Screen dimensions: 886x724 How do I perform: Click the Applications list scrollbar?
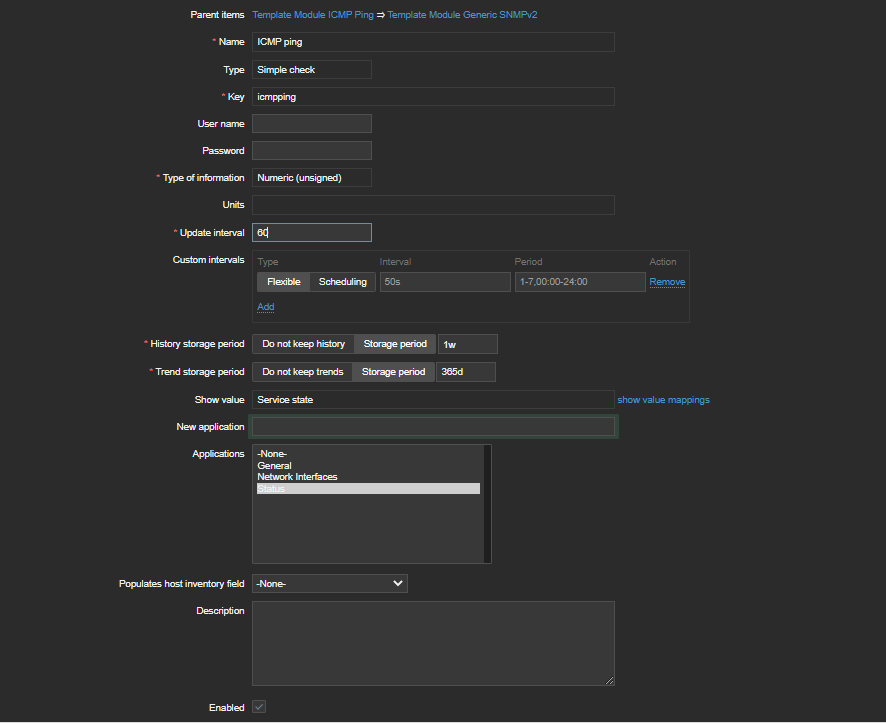click(x=487, y=504)
